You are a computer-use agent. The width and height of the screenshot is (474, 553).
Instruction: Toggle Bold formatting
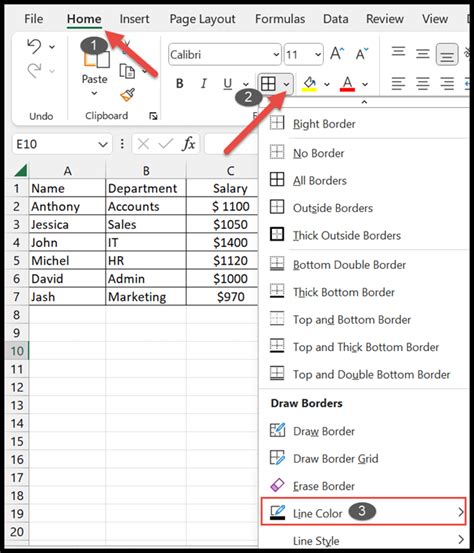(x=180, y=84)
